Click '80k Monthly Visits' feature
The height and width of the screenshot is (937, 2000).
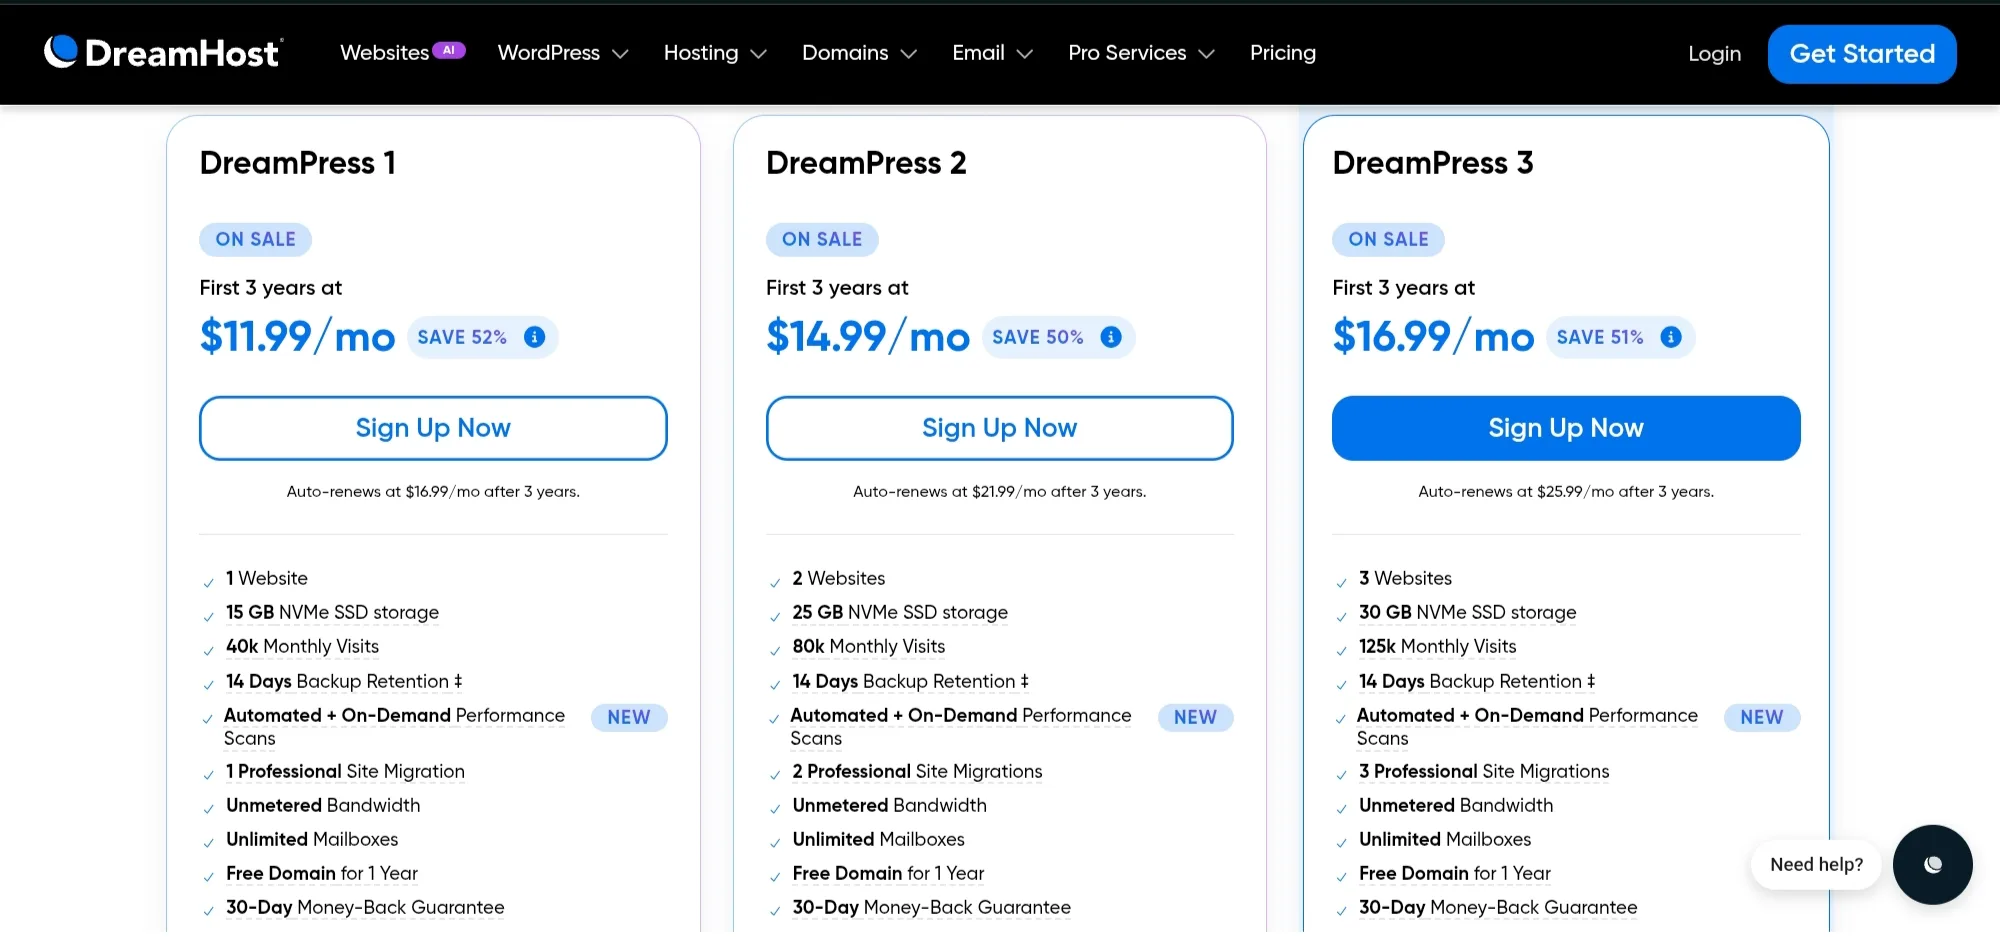pyautogui.click(x=868, y=646)
